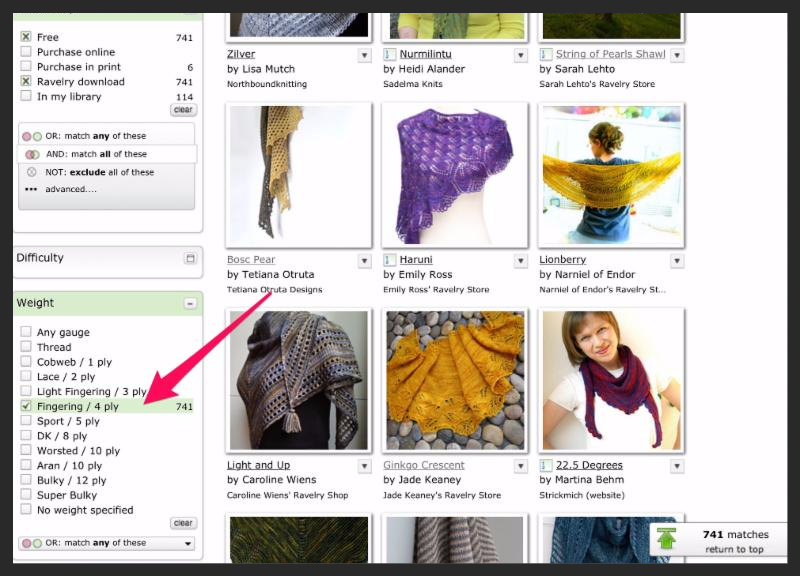
Task: Click the download icon beside Nurmilintu
Action: coord(390,55)
